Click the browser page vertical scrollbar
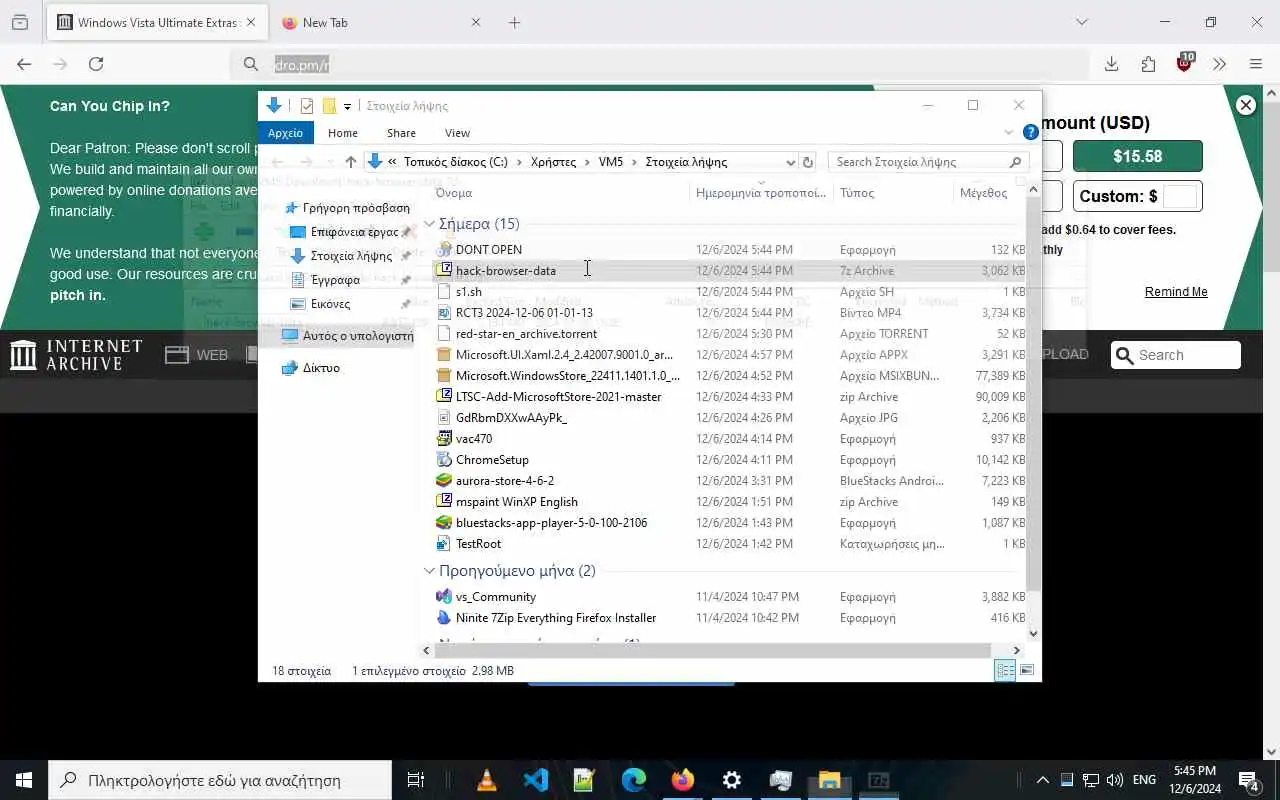Viewport: 1280px width, 800px height. [x=1272, y=187]
